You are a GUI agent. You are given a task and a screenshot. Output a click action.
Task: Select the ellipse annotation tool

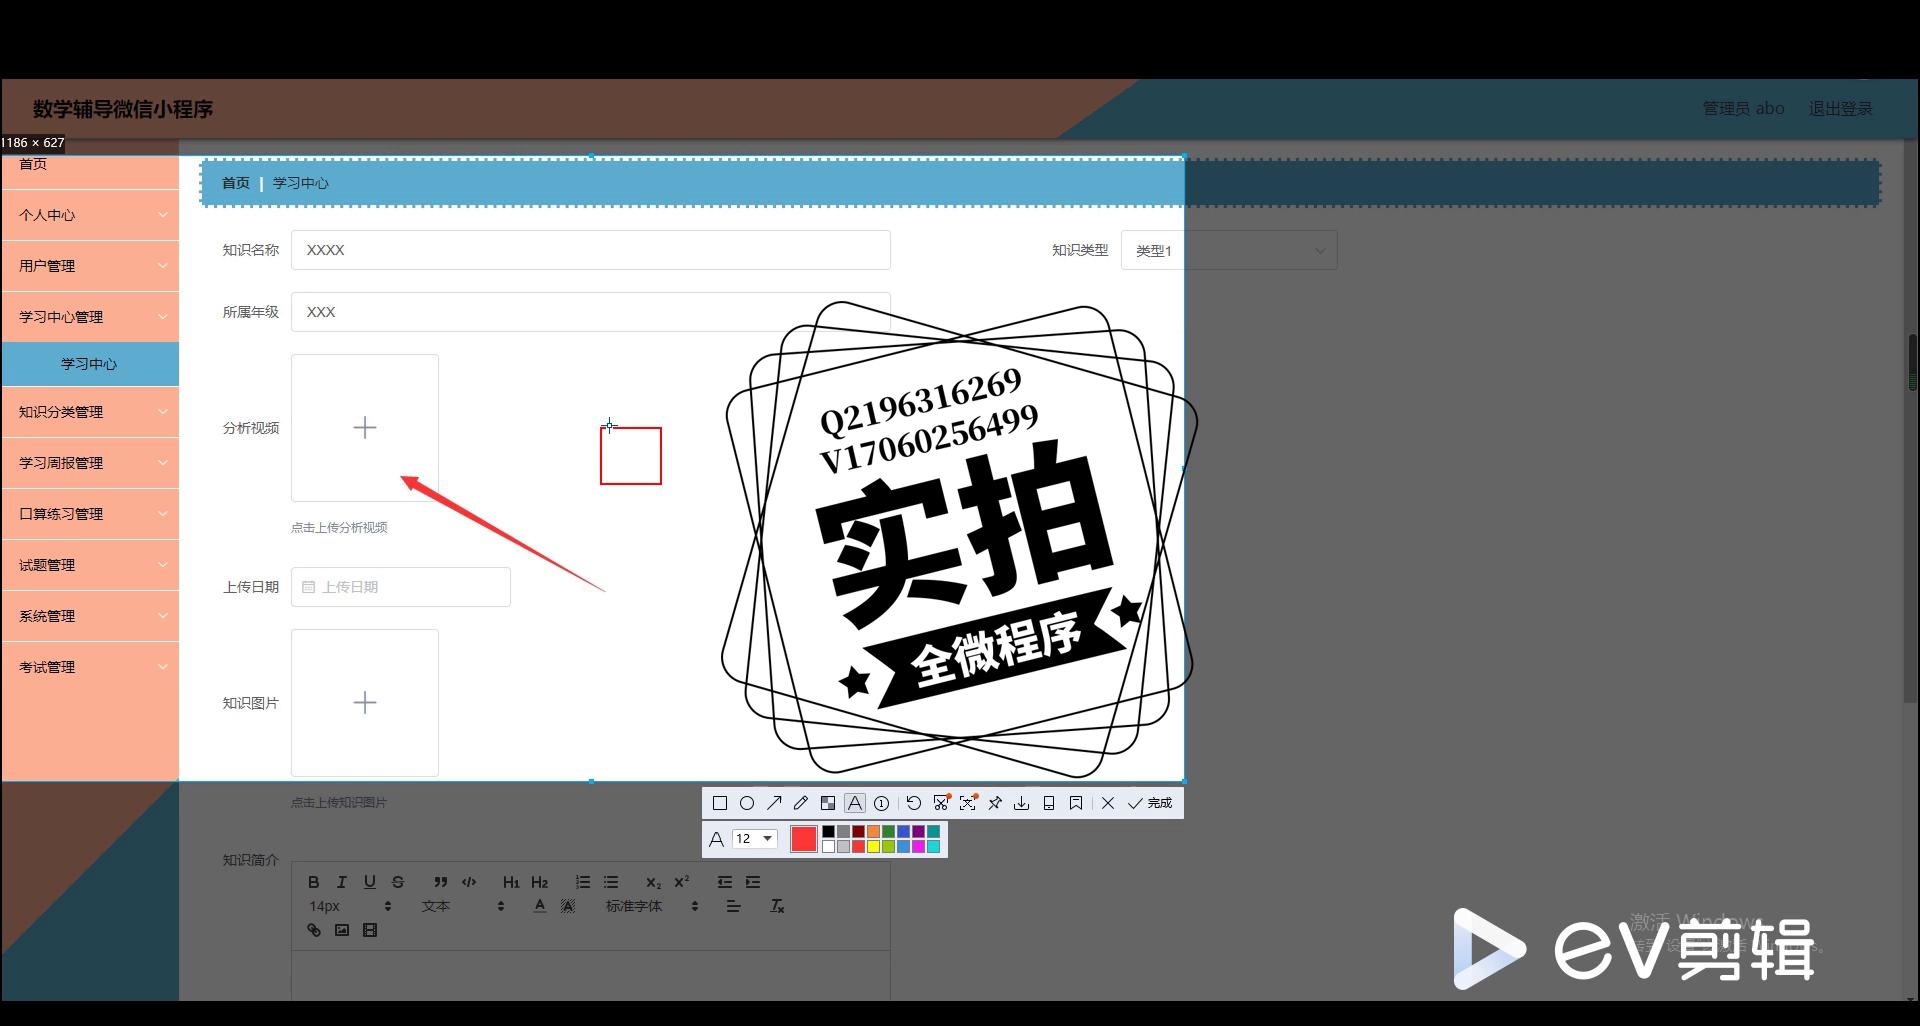(746, 803)
